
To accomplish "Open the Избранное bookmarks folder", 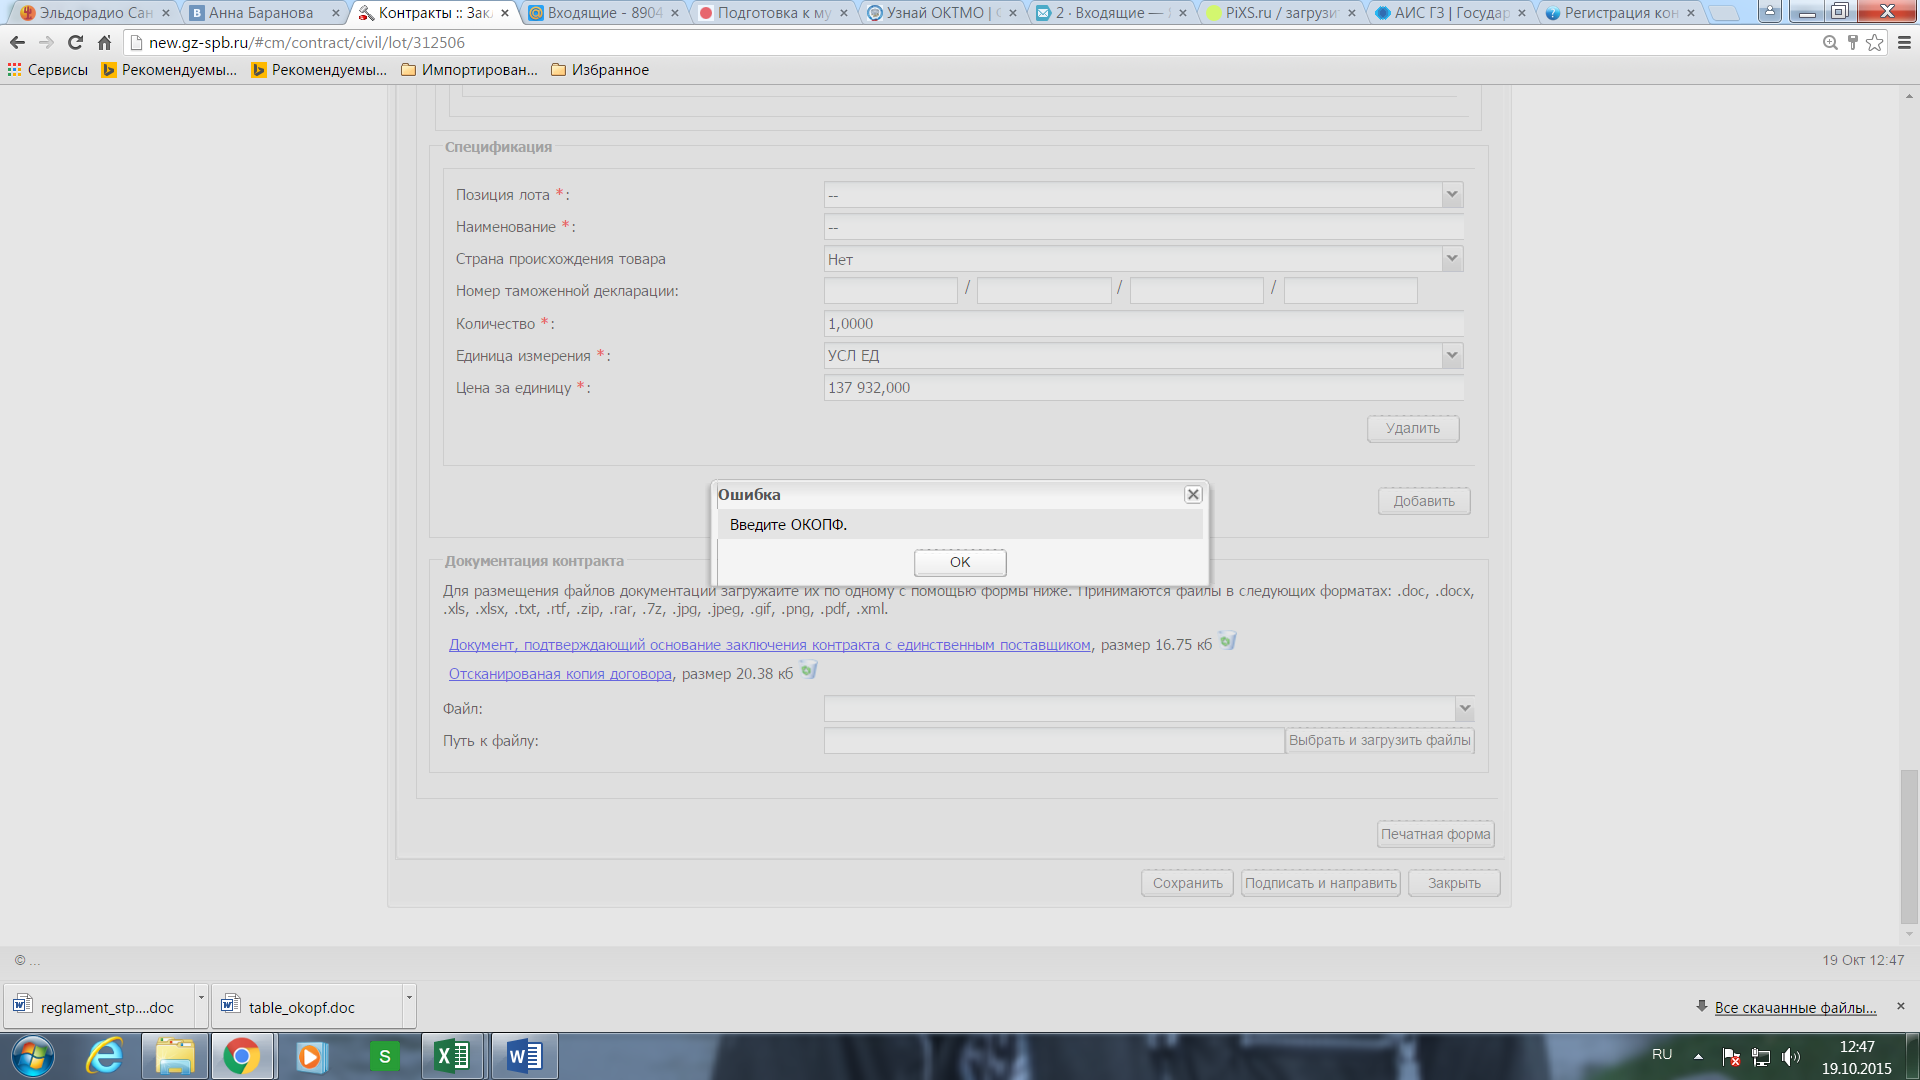I will click(600, 70).
